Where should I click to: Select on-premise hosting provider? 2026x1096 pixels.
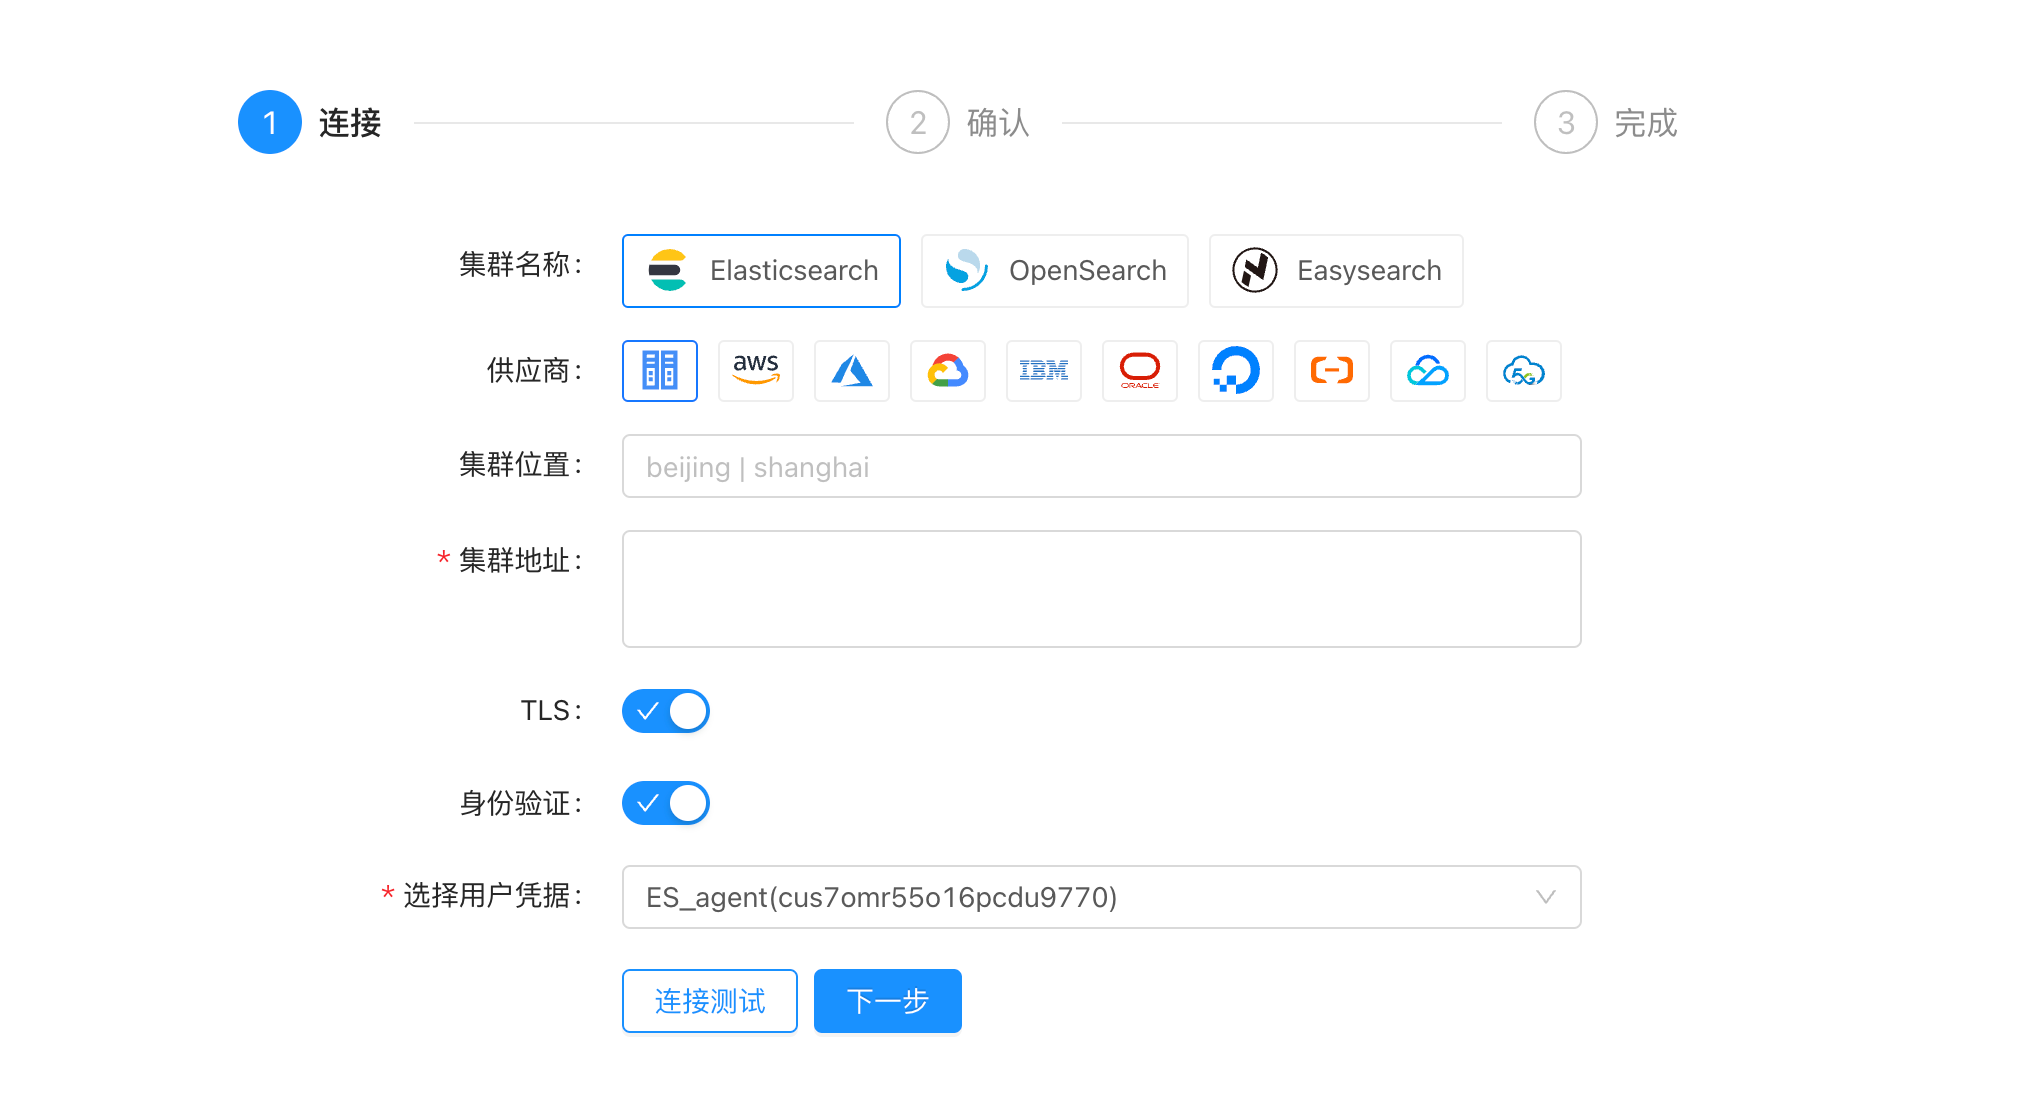[660, 371]
